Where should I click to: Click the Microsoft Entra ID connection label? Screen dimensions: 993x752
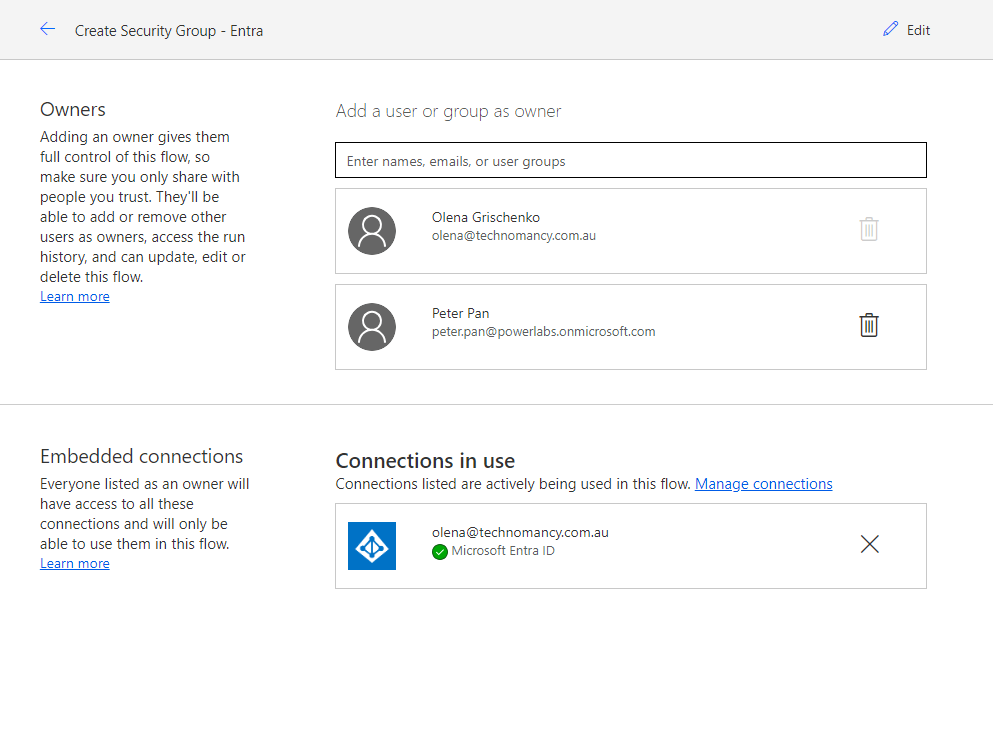[x=502, y=551]
